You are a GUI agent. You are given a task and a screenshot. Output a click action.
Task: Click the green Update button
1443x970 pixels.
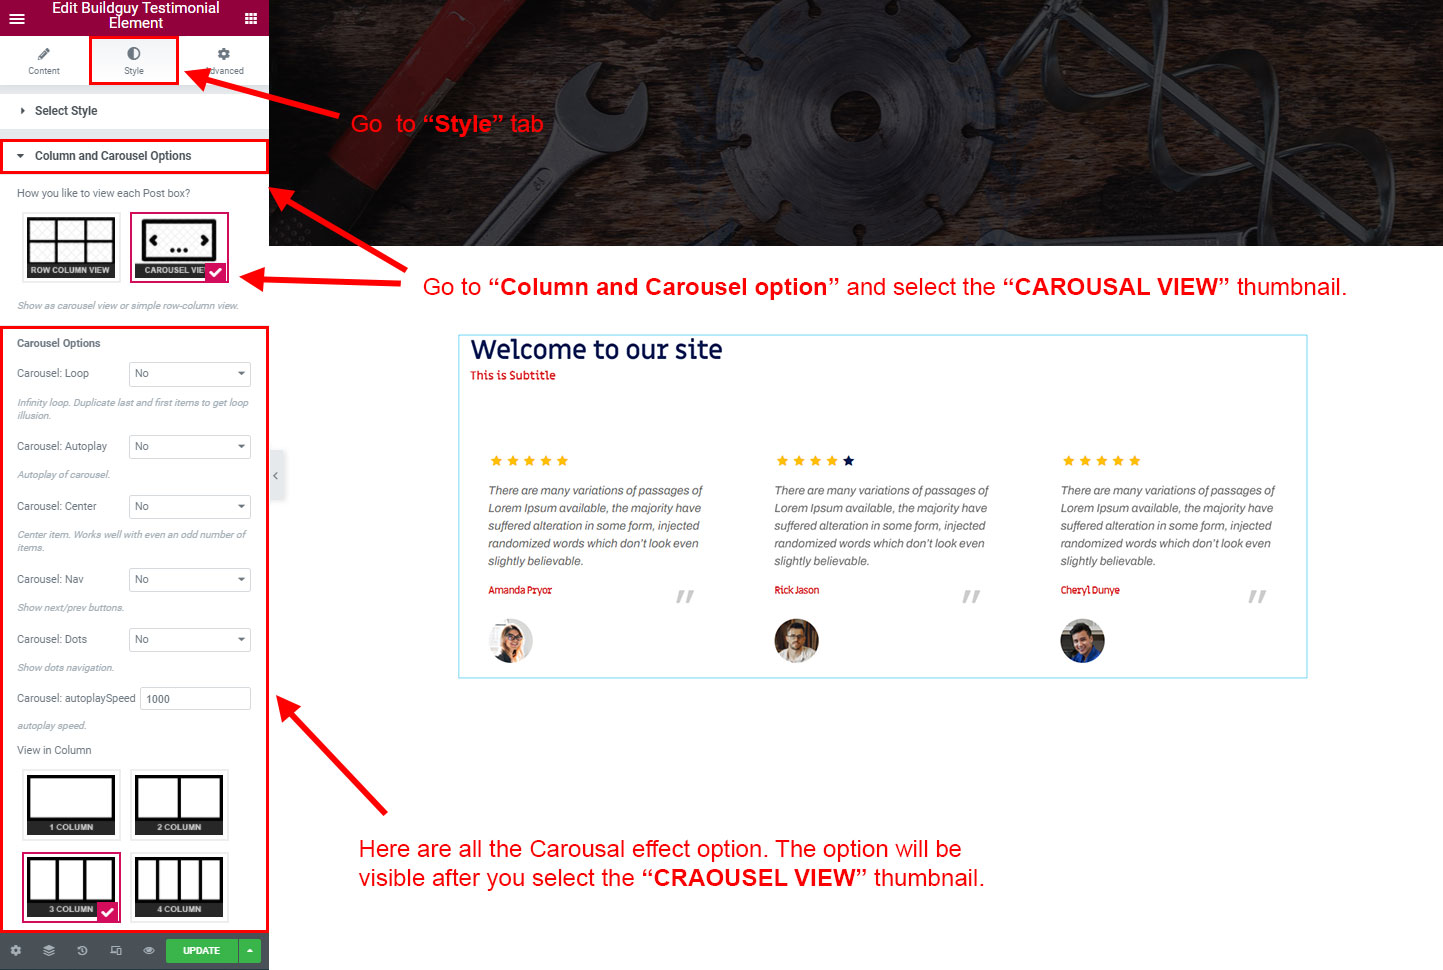tap(201, 951)
